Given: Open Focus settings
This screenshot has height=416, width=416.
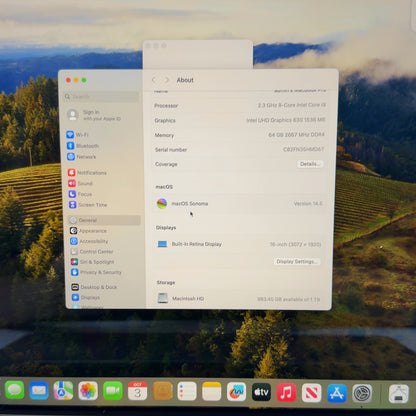Looking at the screenshot, I should [x=80, y=194].
